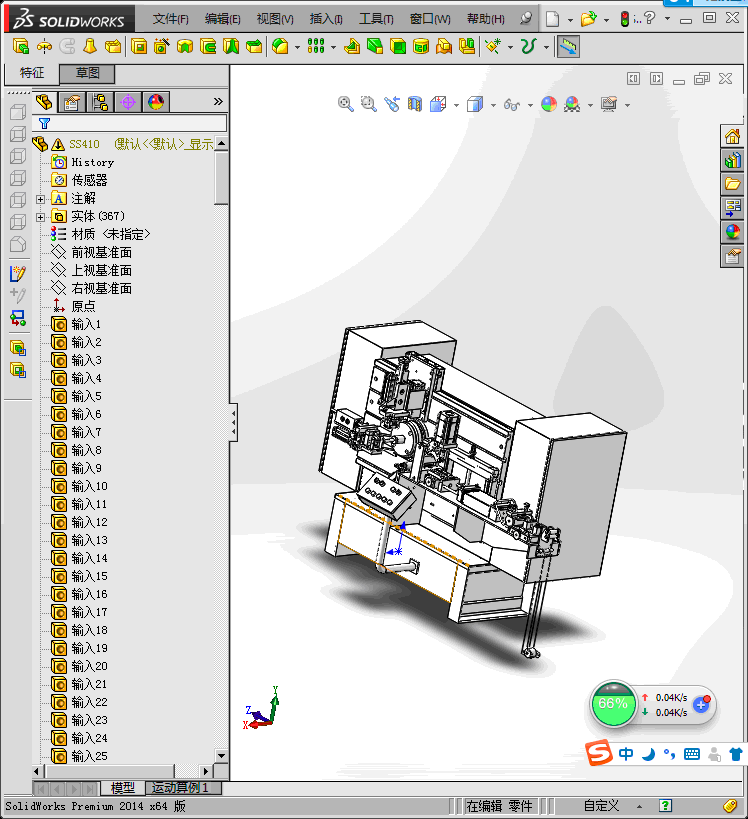Click the Extruded Boss/Base tool icon

point(20,46)
